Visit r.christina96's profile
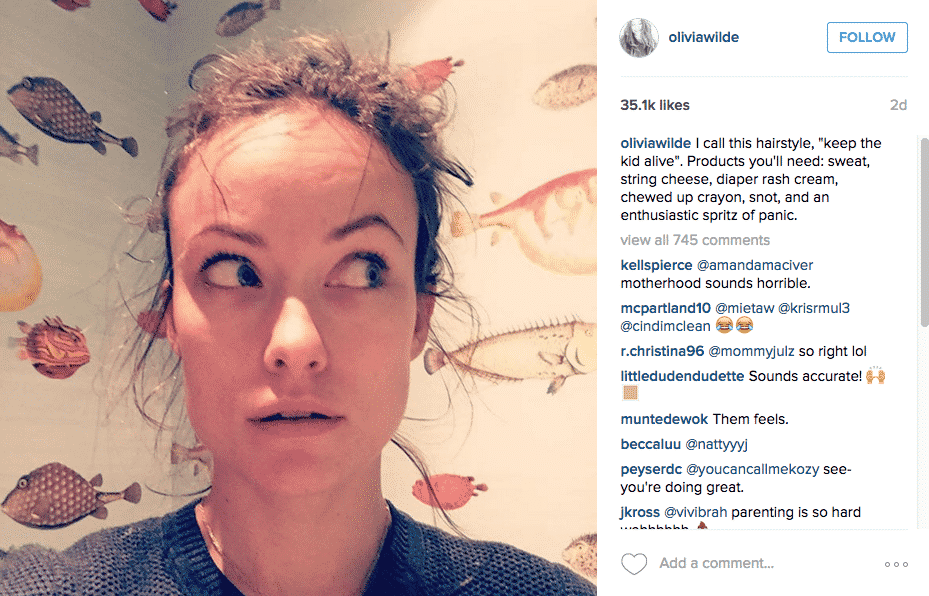929x596 pixels. pyautogui.click(x=662, y=351)
